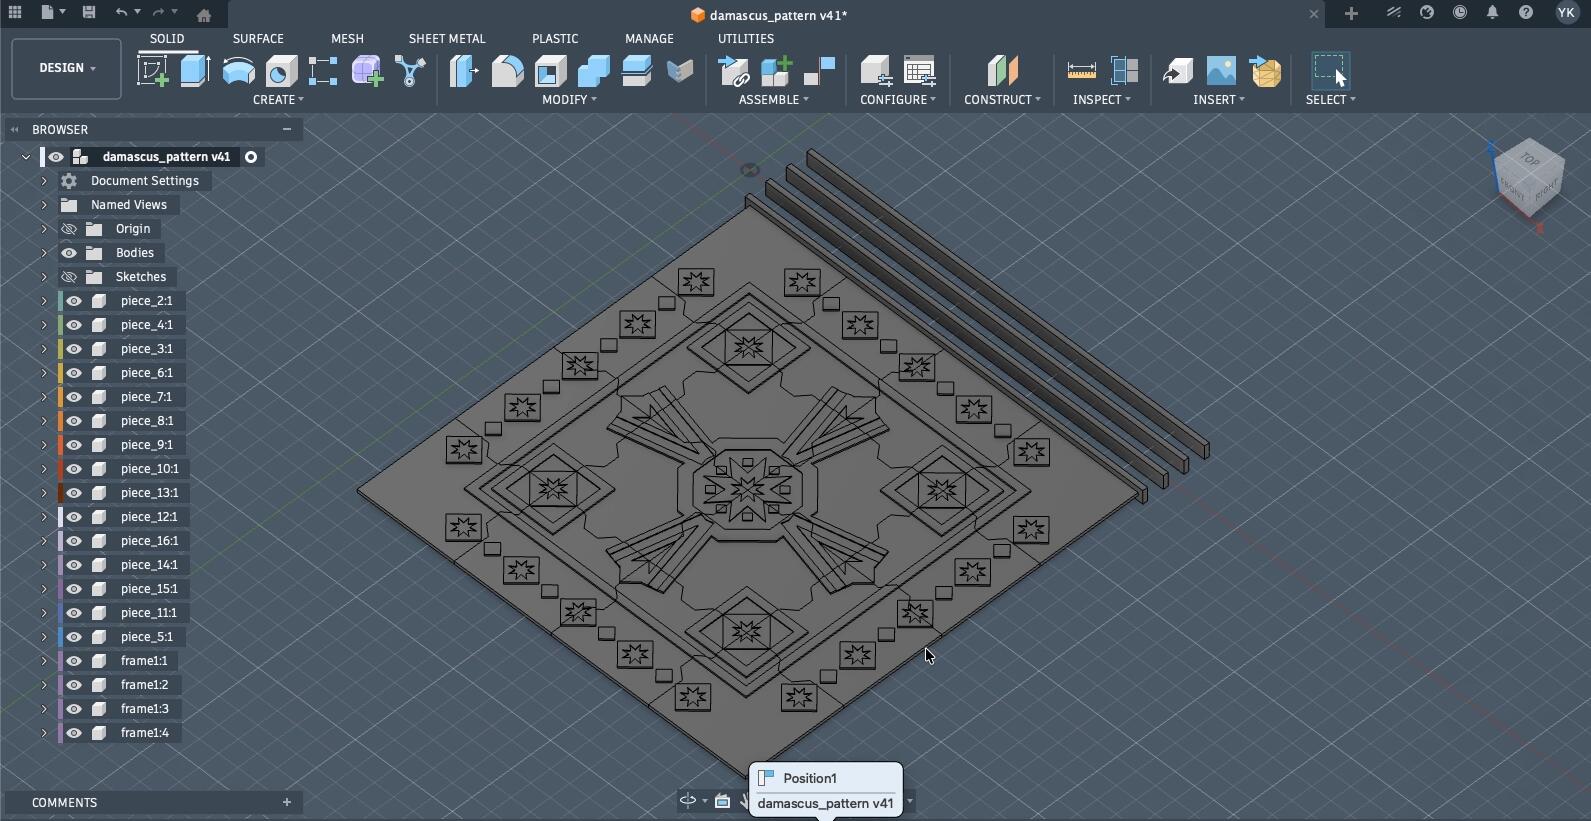
Task: Show the hidden Sketches folder
Action: (69, 277)
